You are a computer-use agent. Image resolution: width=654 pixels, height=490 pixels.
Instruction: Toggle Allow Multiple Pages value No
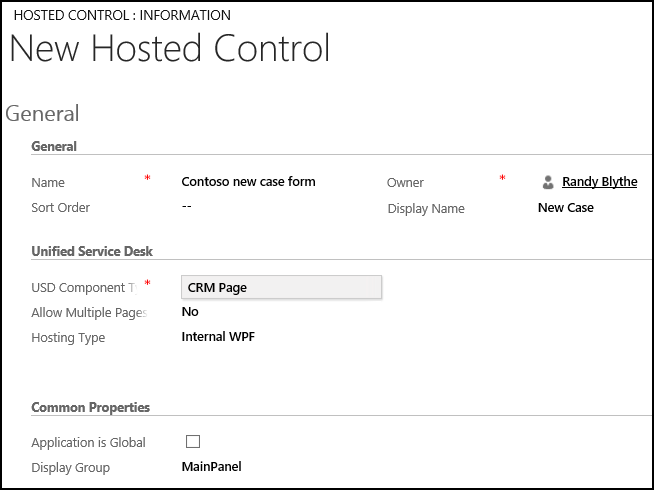pos(190,312)
